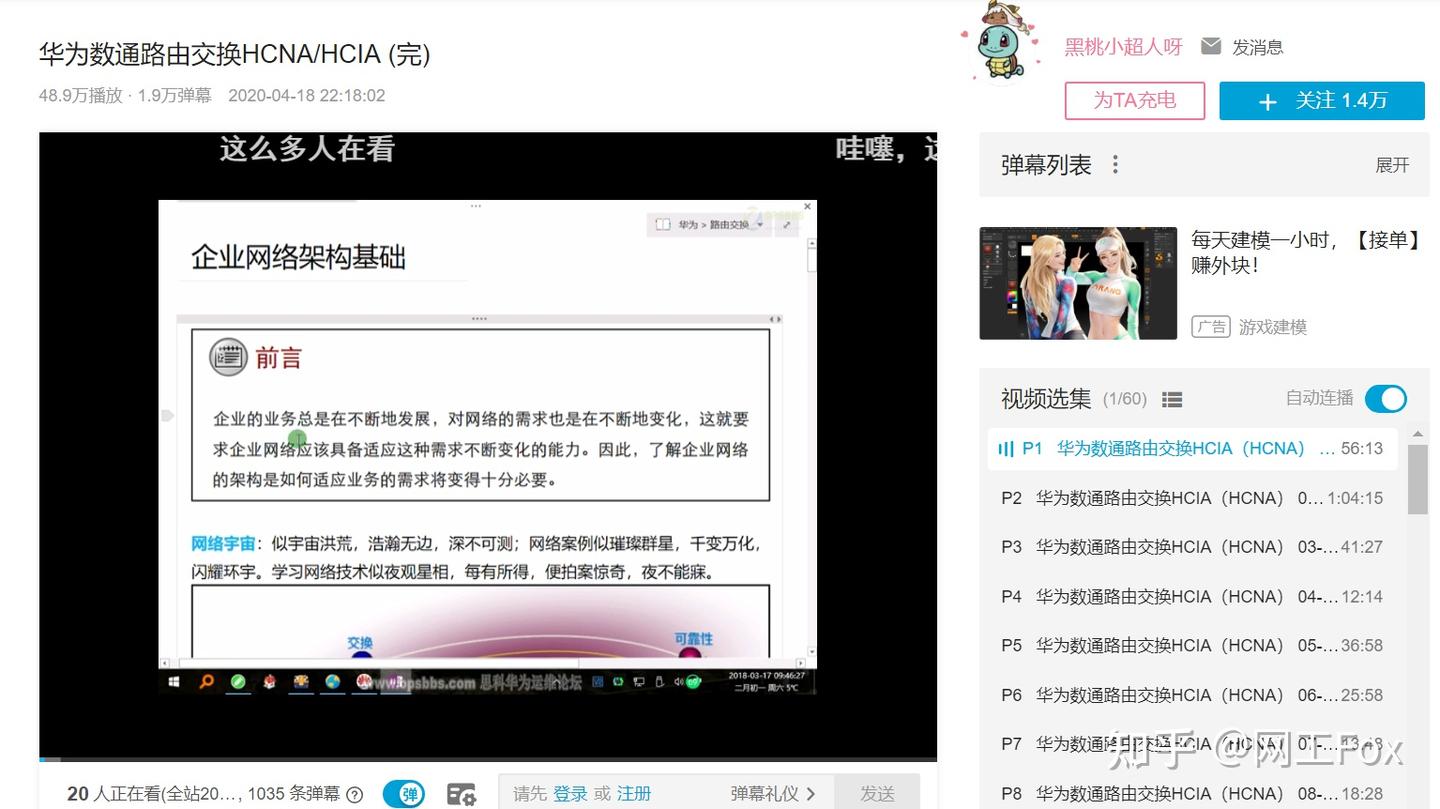Open the danmaku settings gear icon
Viewport: 1440px width, 809px height.
[461, 794]
